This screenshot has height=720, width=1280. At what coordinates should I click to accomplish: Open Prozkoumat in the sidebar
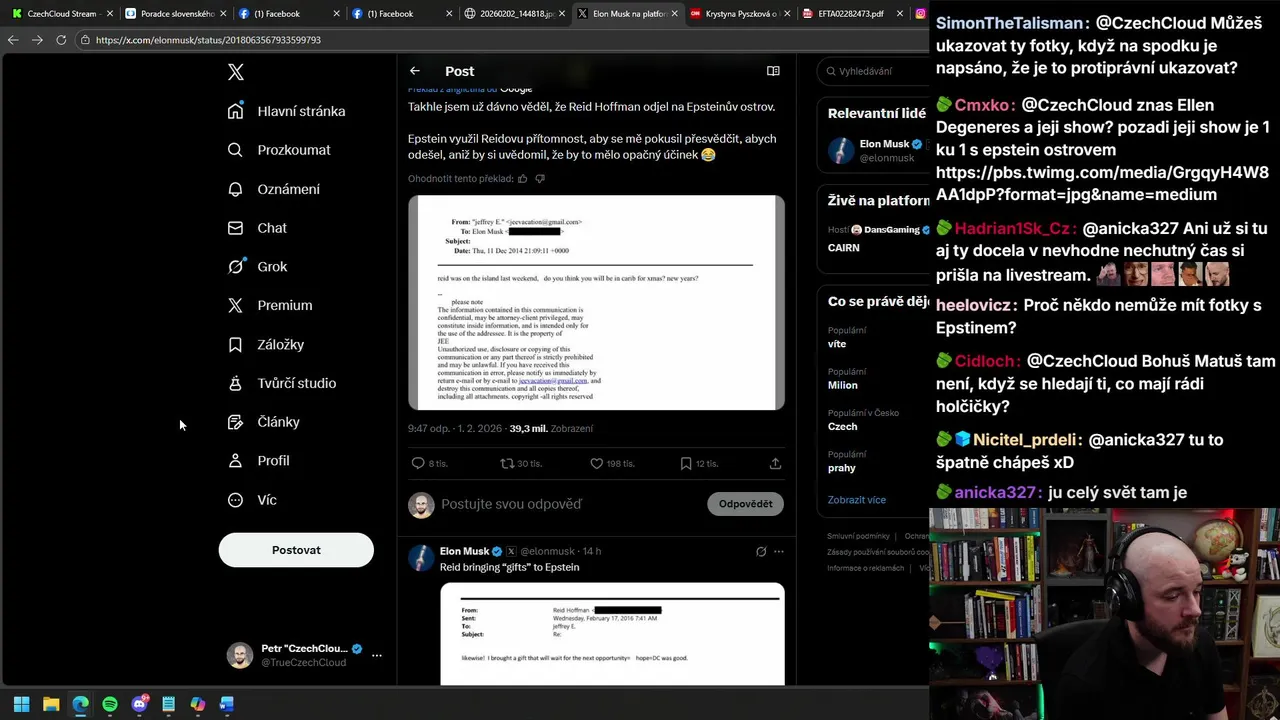tap(280, 150)
